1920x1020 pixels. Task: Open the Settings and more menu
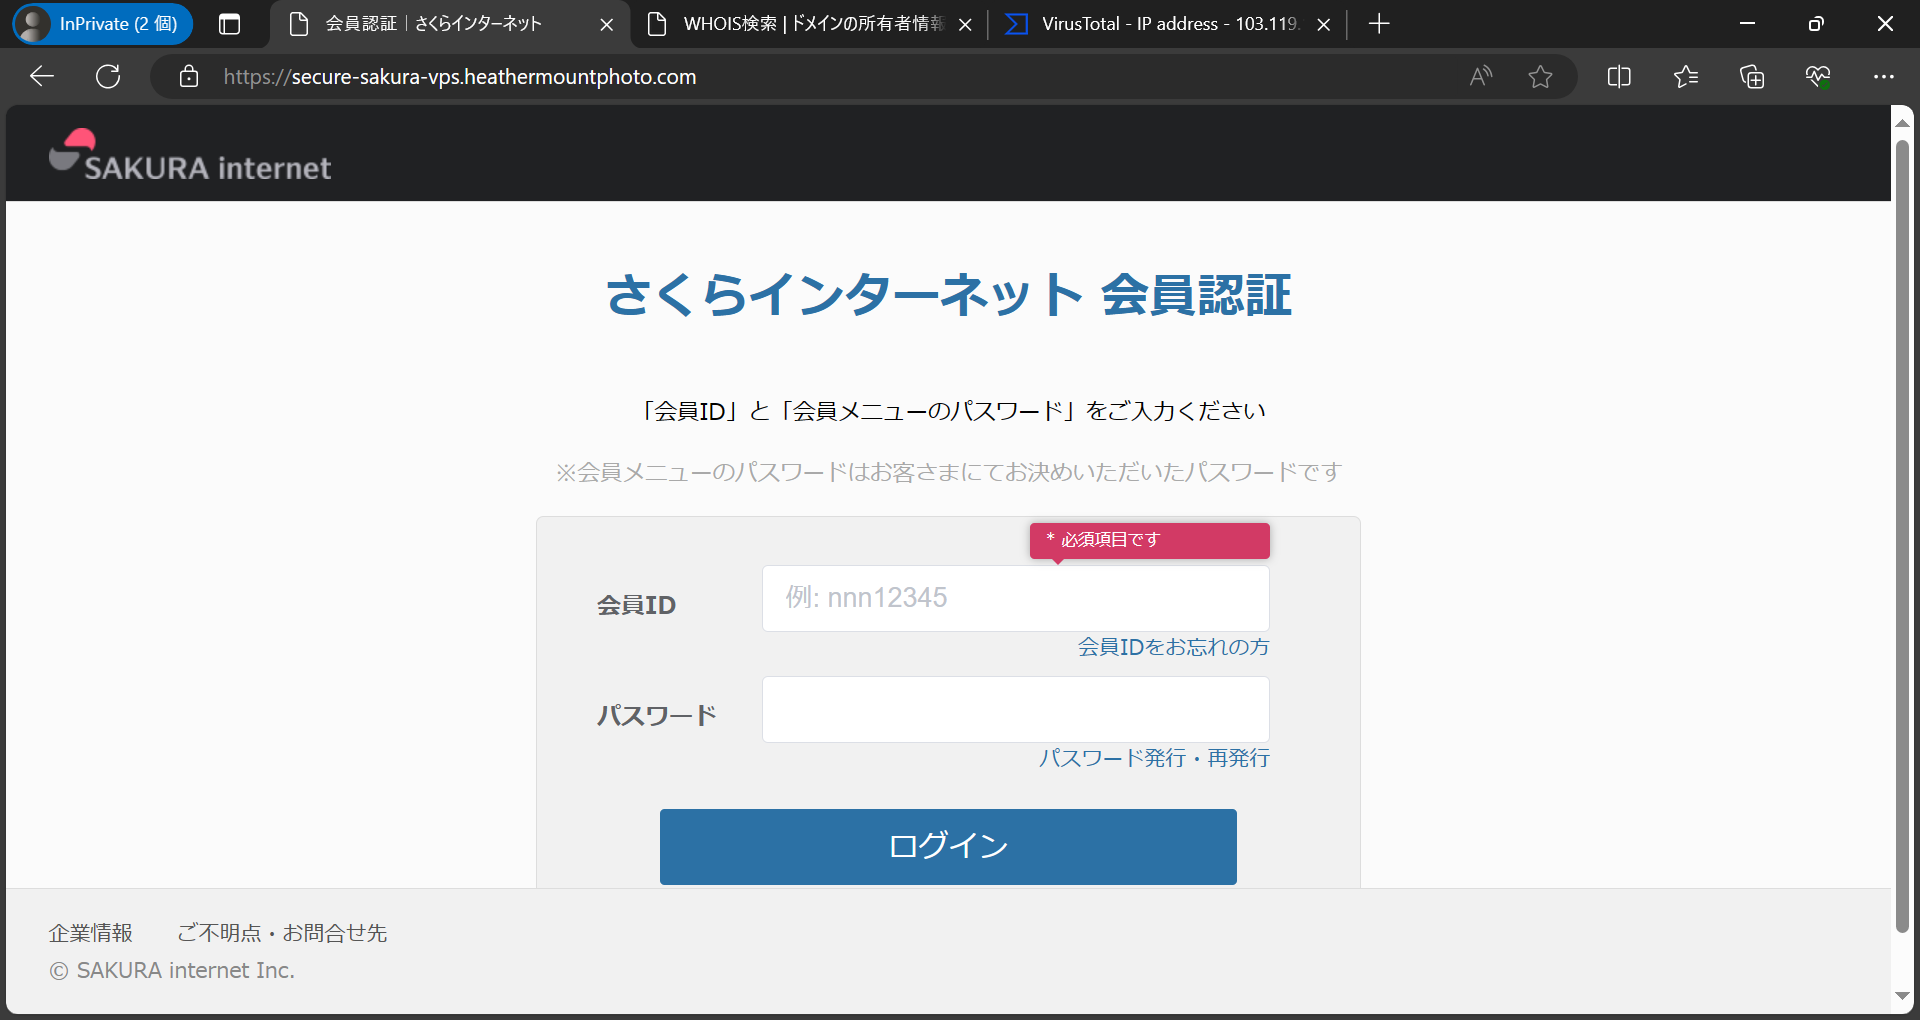pyautogui.click(x=1884, y=76)
